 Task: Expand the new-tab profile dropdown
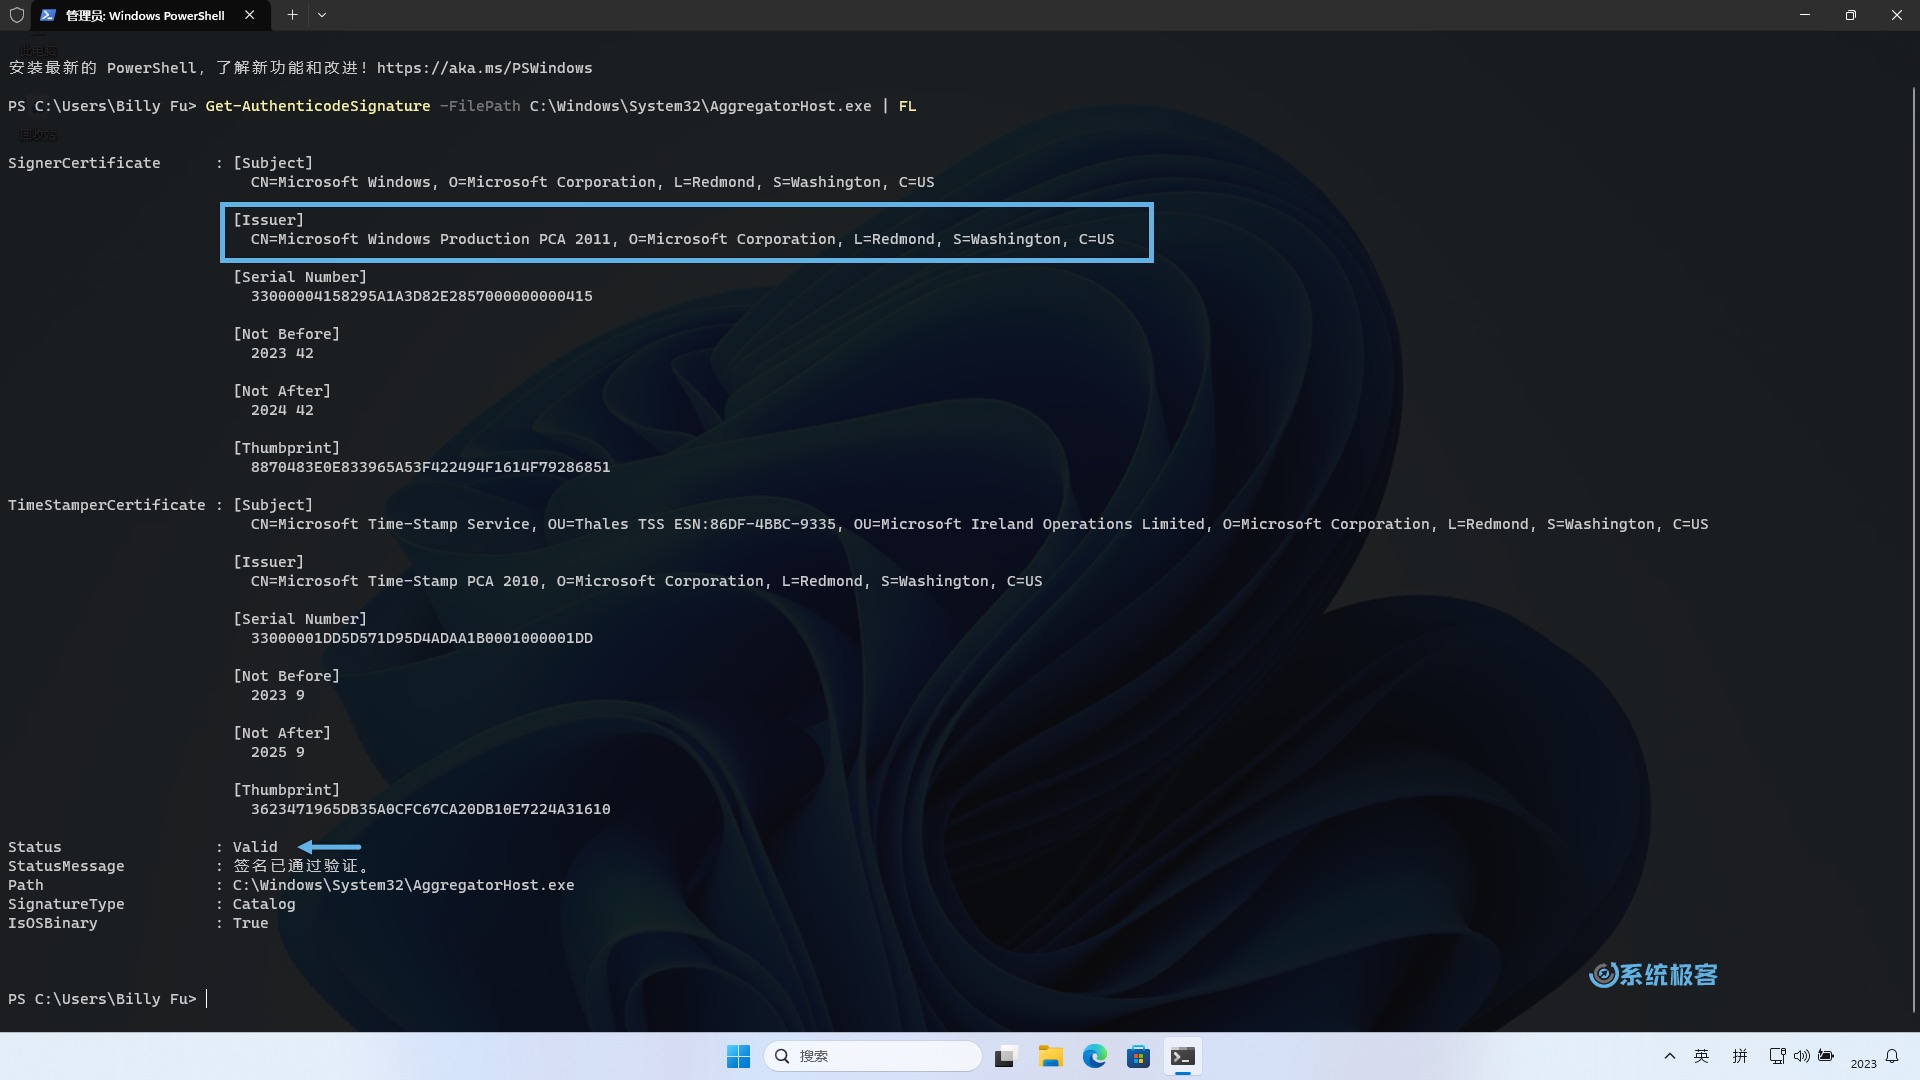tap(321, 15)
